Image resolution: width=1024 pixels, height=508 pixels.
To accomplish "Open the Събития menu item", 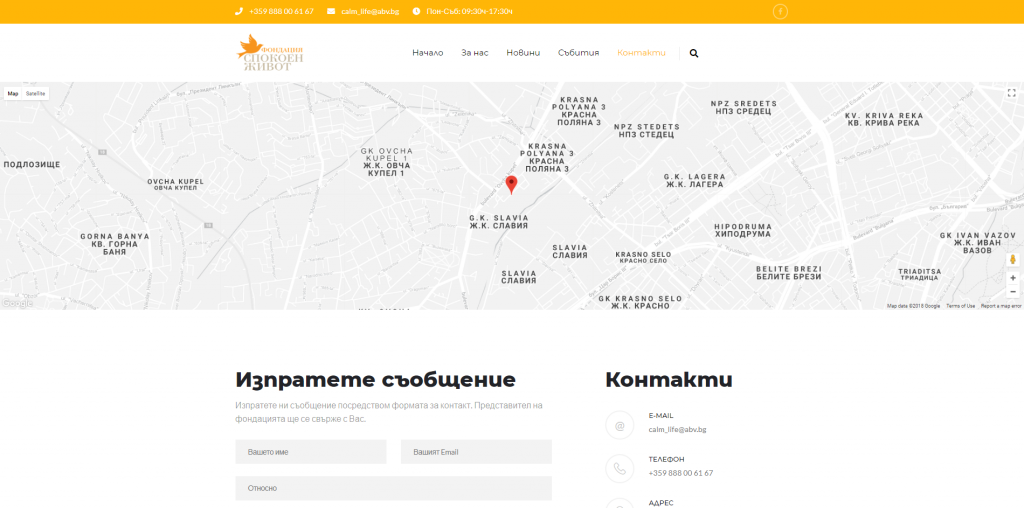I will pyautogui.click(x=579, y=53).
